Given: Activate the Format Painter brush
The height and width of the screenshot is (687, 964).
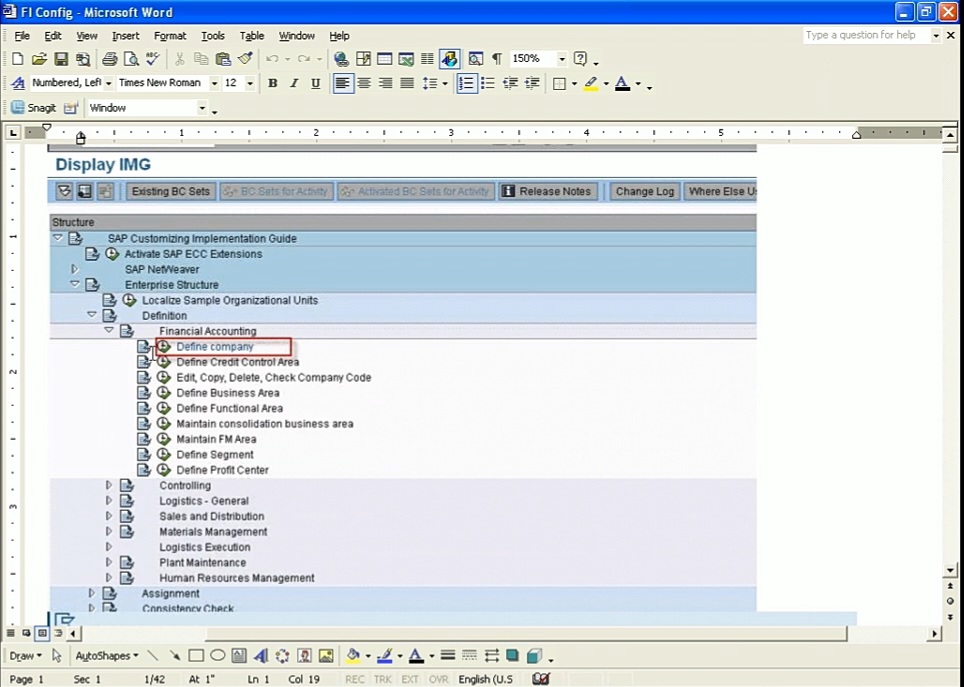Looking at the screenshot, I should click(x=245, y=59).
